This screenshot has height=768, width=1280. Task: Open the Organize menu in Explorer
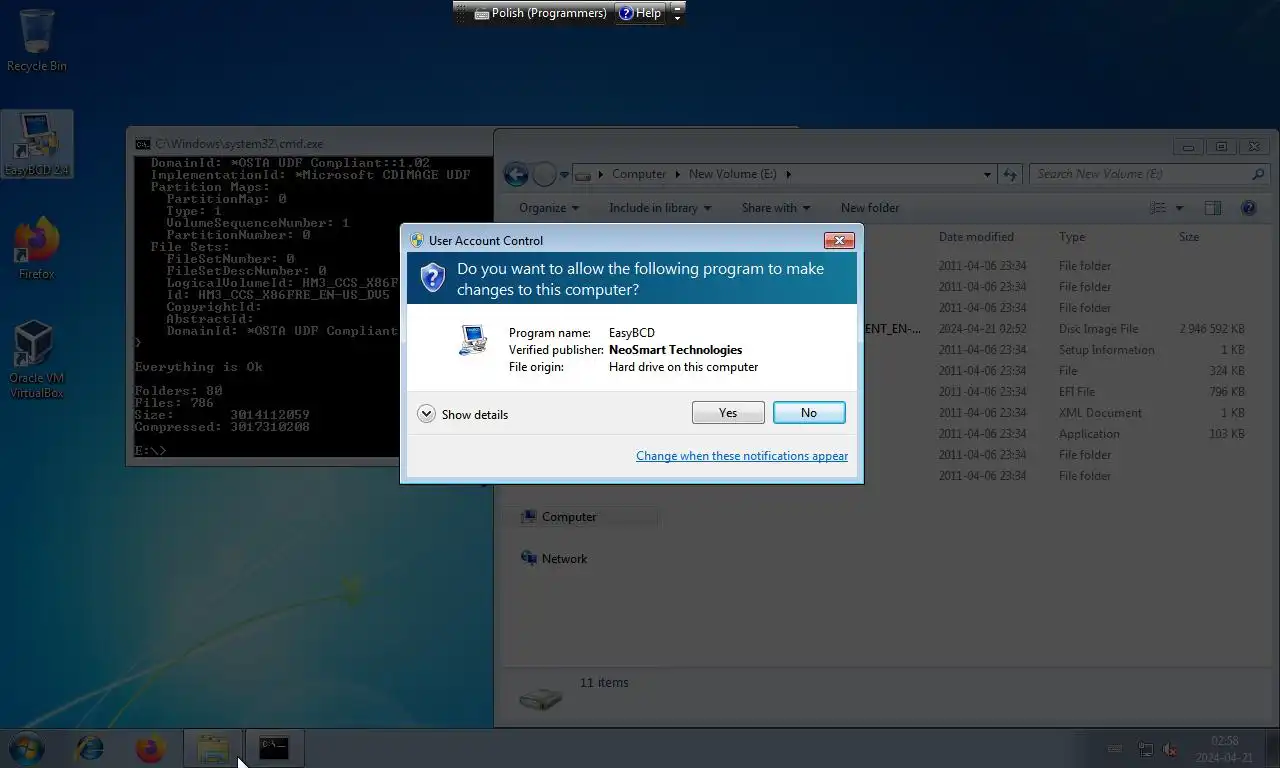tap(548, 208)
